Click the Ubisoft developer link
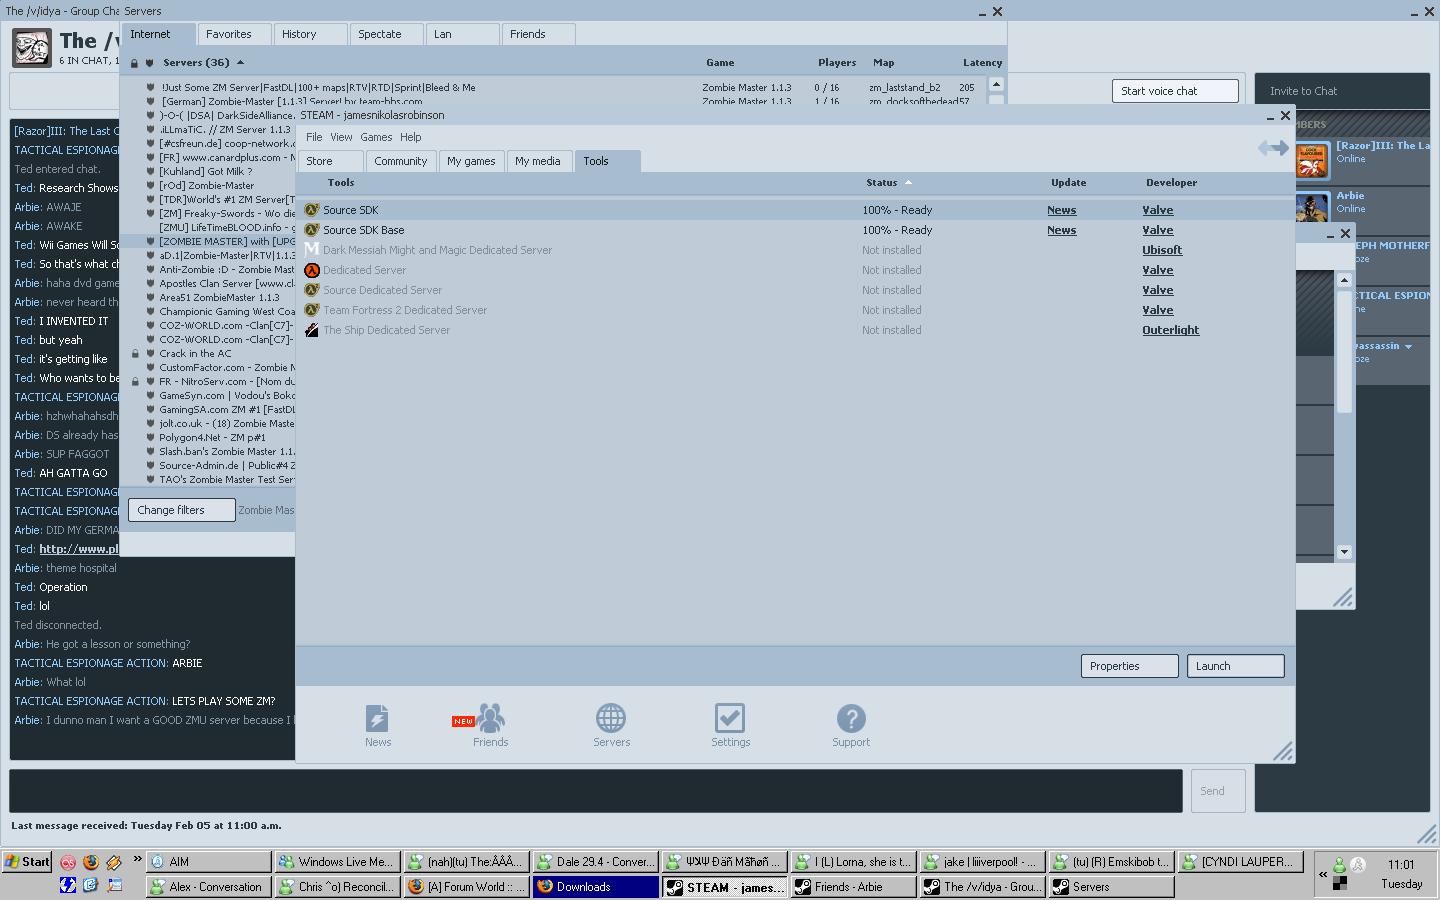 tap(1162, 250)
